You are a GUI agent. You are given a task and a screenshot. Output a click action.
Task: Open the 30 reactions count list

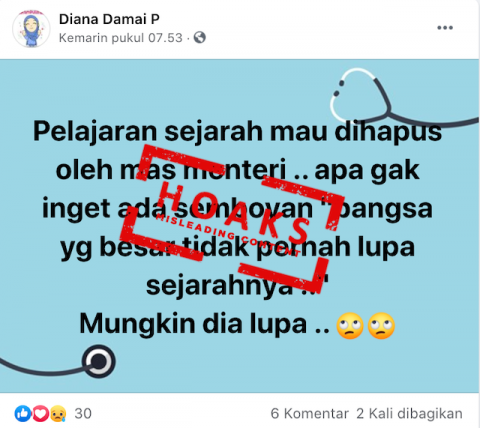click(x=83, y=414)
